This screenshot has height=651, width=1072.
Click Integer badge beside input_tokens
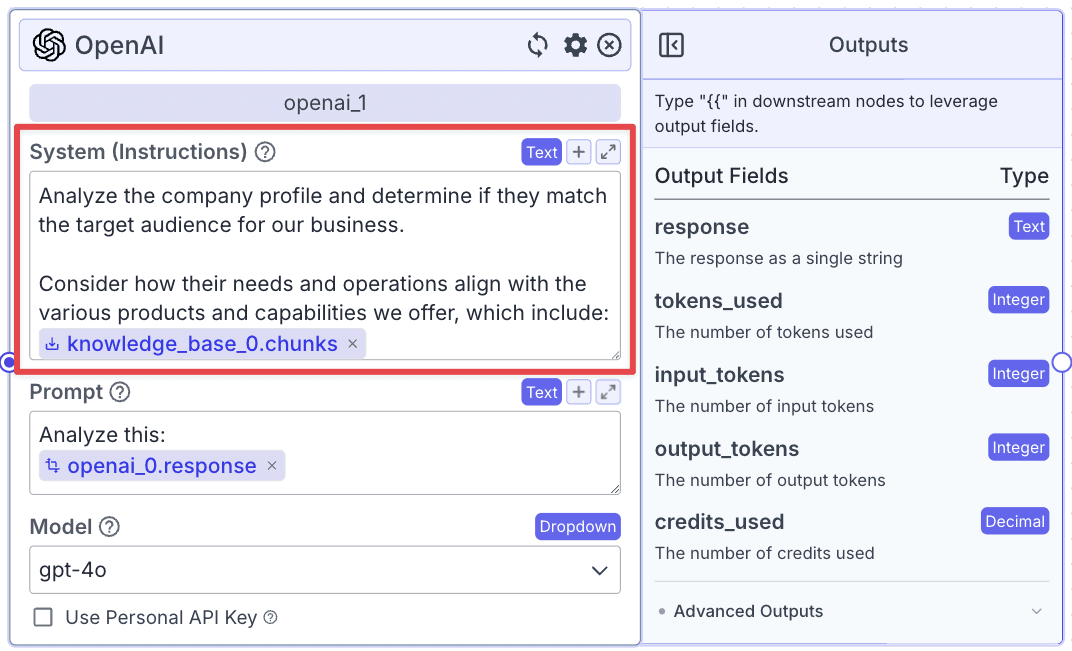1019,373
